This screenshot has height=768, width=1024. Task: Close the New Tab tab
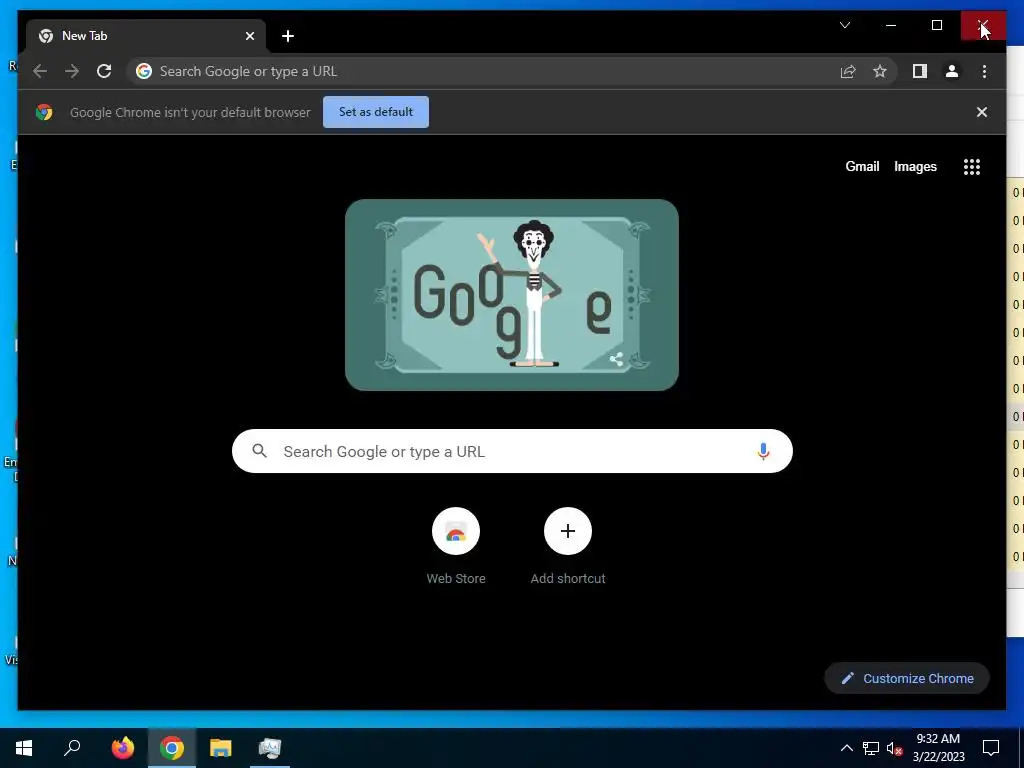[x=249, y=36]
